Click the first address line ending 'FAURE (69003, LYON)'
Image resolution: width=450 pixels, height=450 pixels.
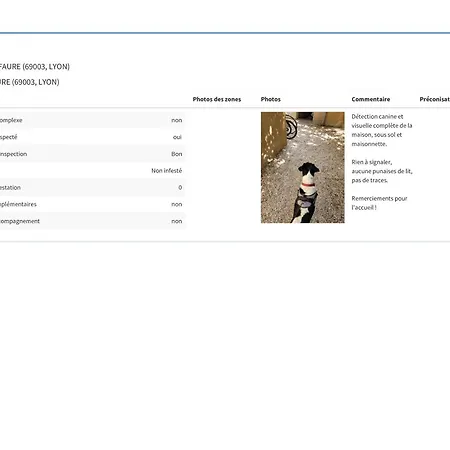click(x=35, y=67)
